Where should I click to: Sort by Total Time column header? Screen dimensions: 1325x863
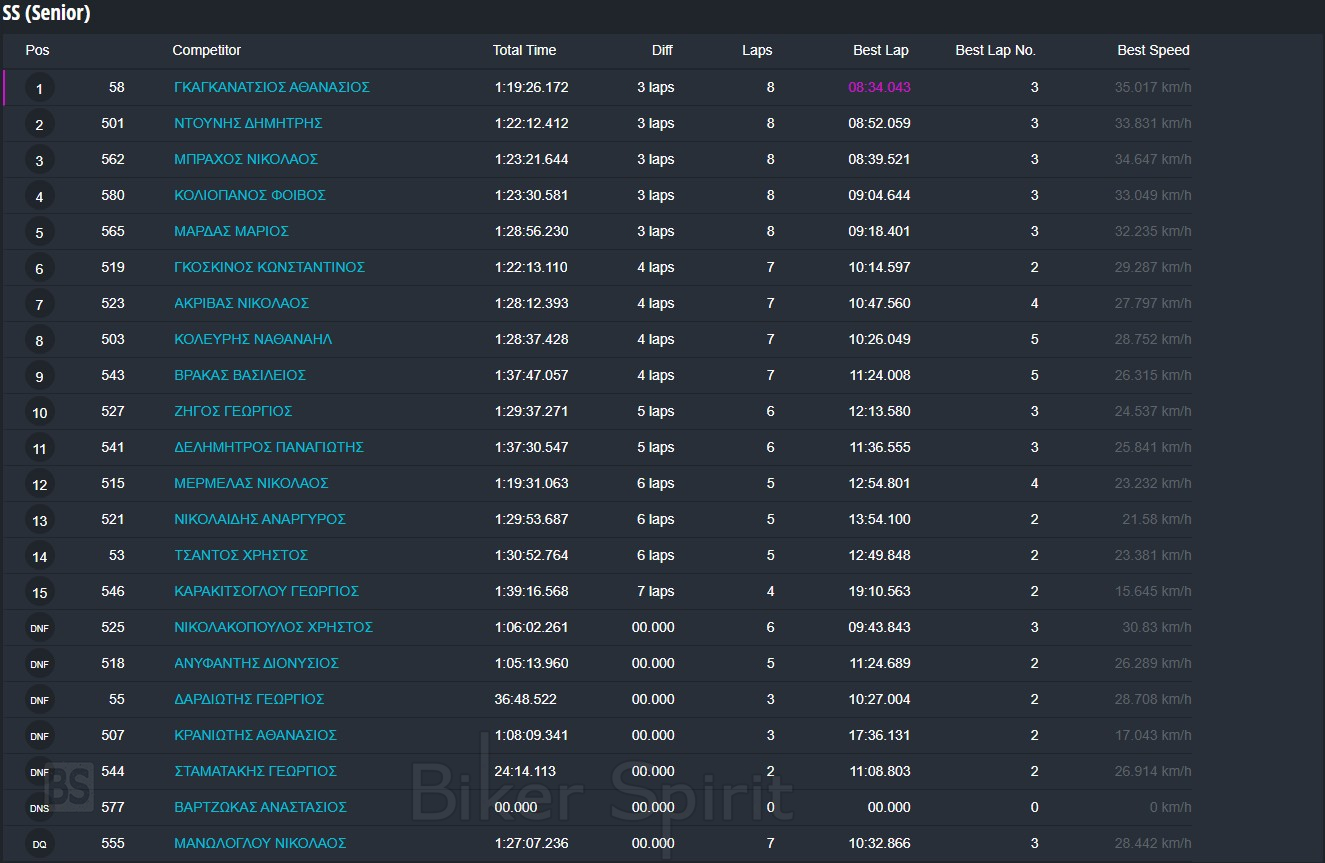(524, 50)
